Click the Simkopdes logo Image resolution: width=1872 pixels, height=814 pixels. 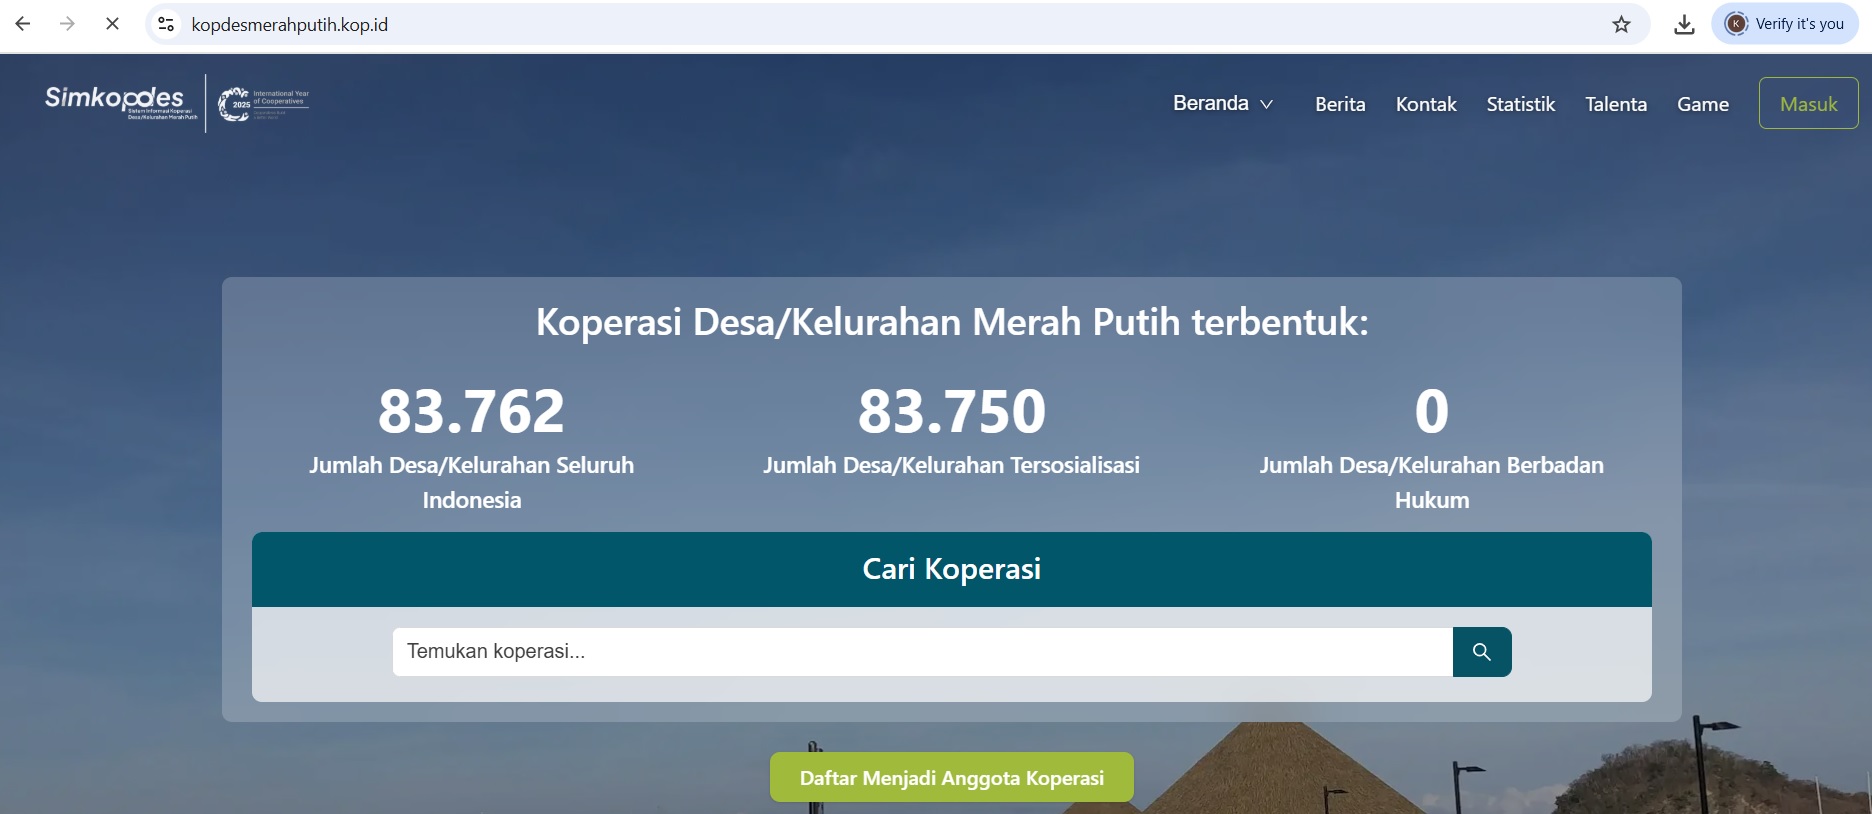coord(120,102)
